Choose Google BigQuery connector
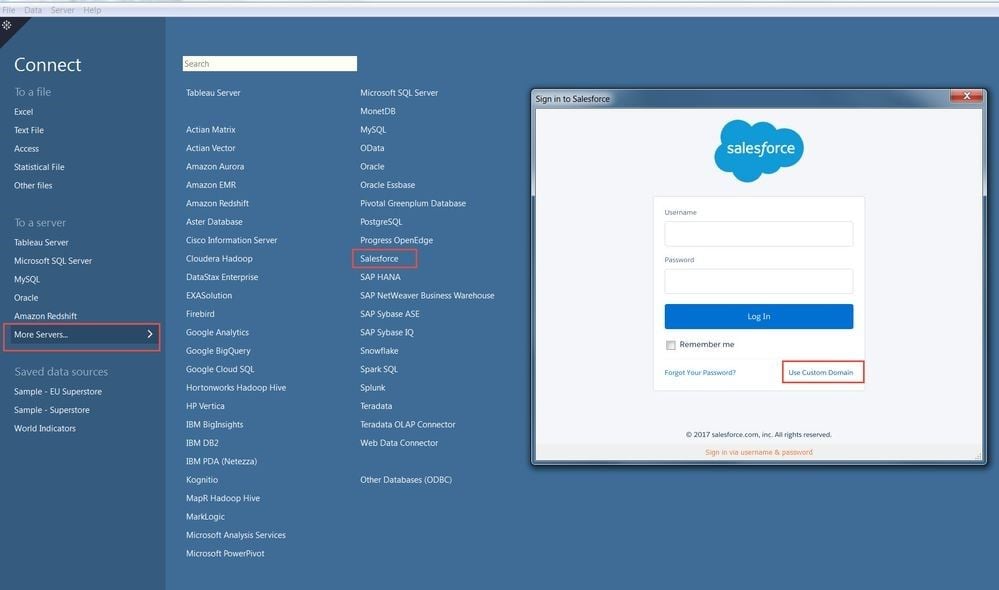This screenshot has width=999, height=590. [x=218, y=351]
